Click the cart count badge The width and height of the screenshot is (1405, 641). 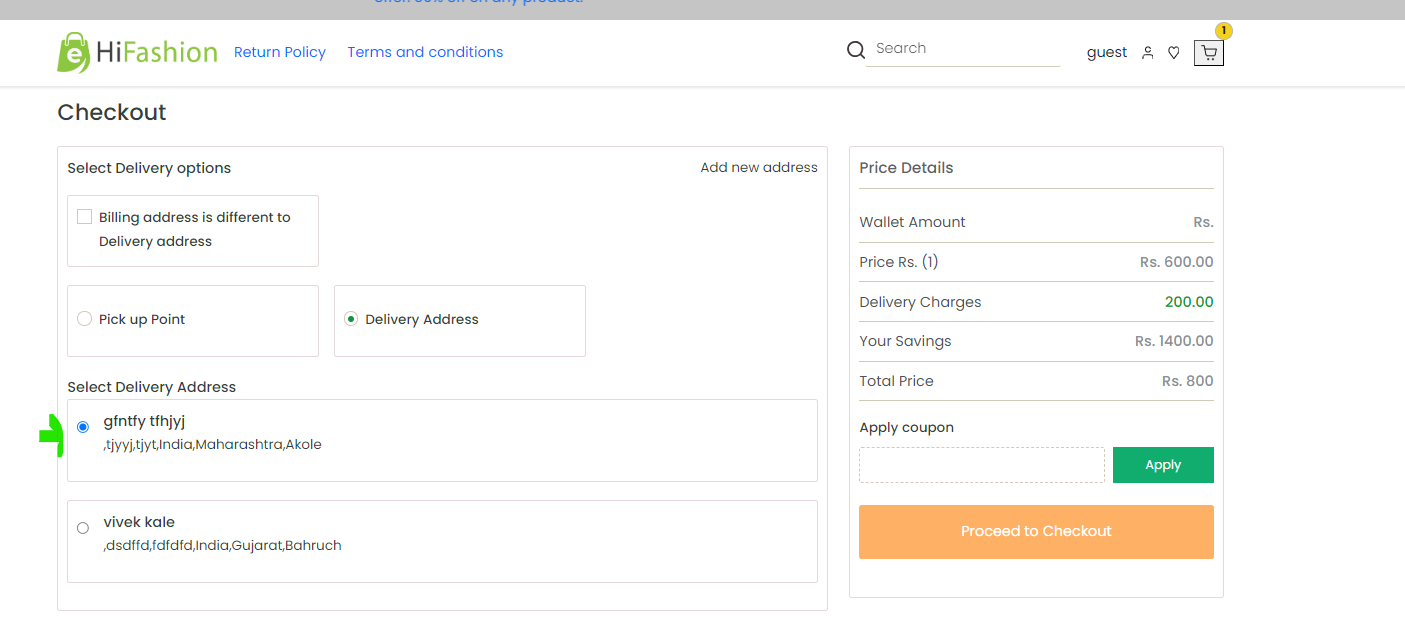(1224, 31)
